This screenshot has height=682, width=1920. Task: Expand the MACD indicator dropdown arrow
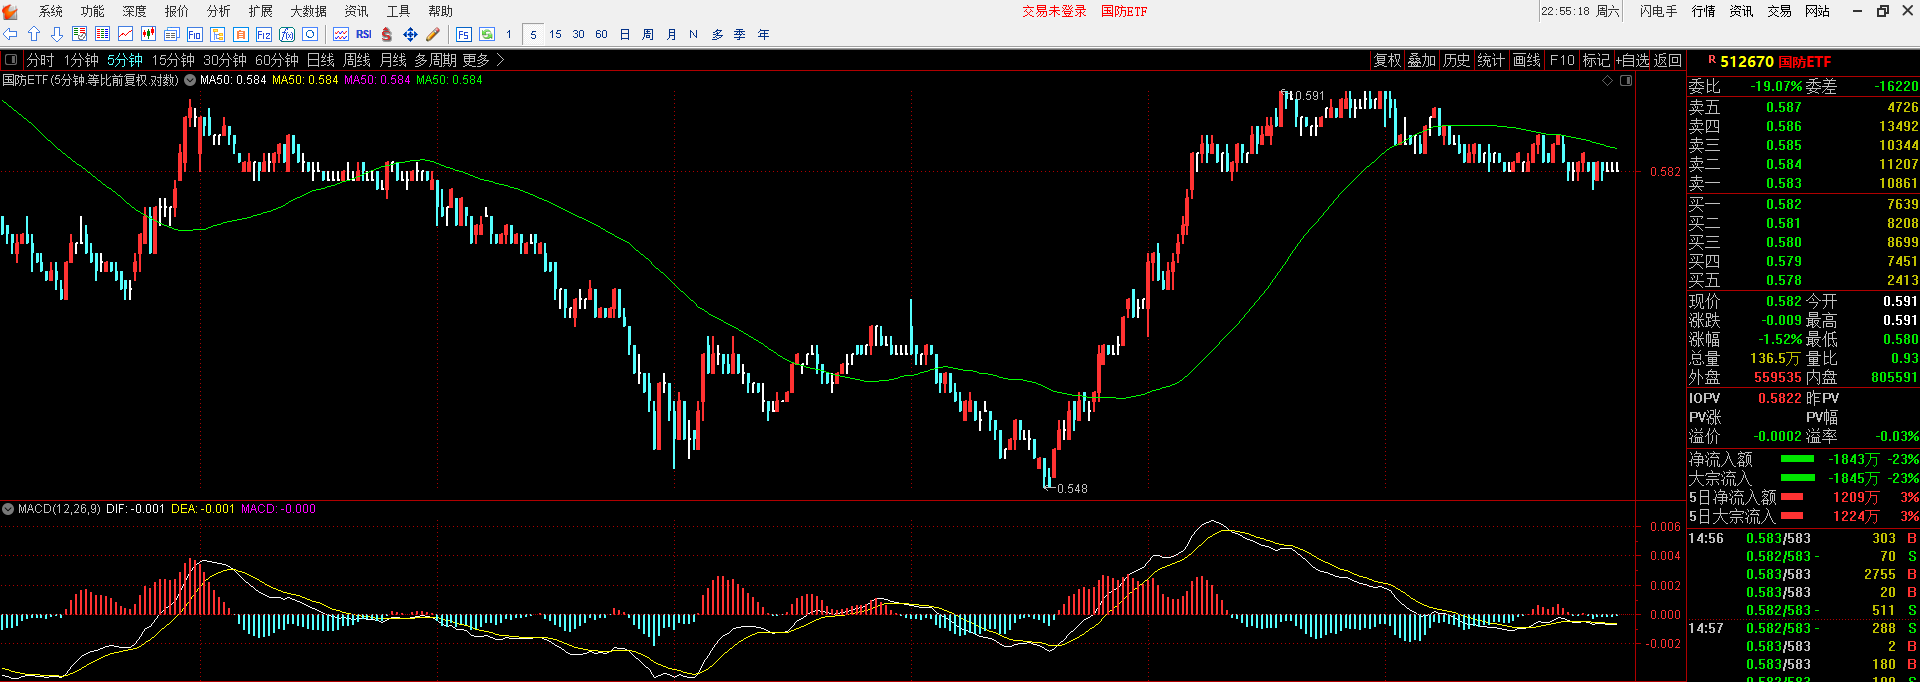(x=9, y=509)
